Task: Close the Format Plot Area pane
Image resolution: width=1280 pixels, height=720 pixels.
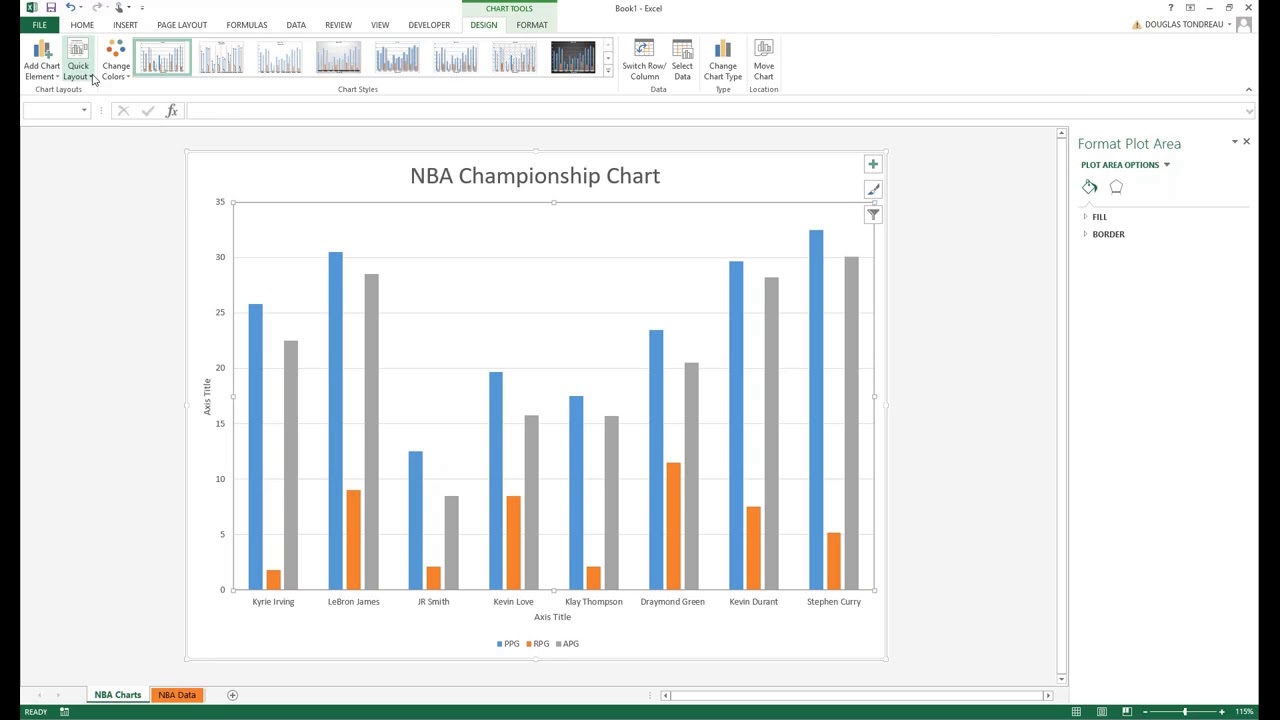Action: point(1246,142)
